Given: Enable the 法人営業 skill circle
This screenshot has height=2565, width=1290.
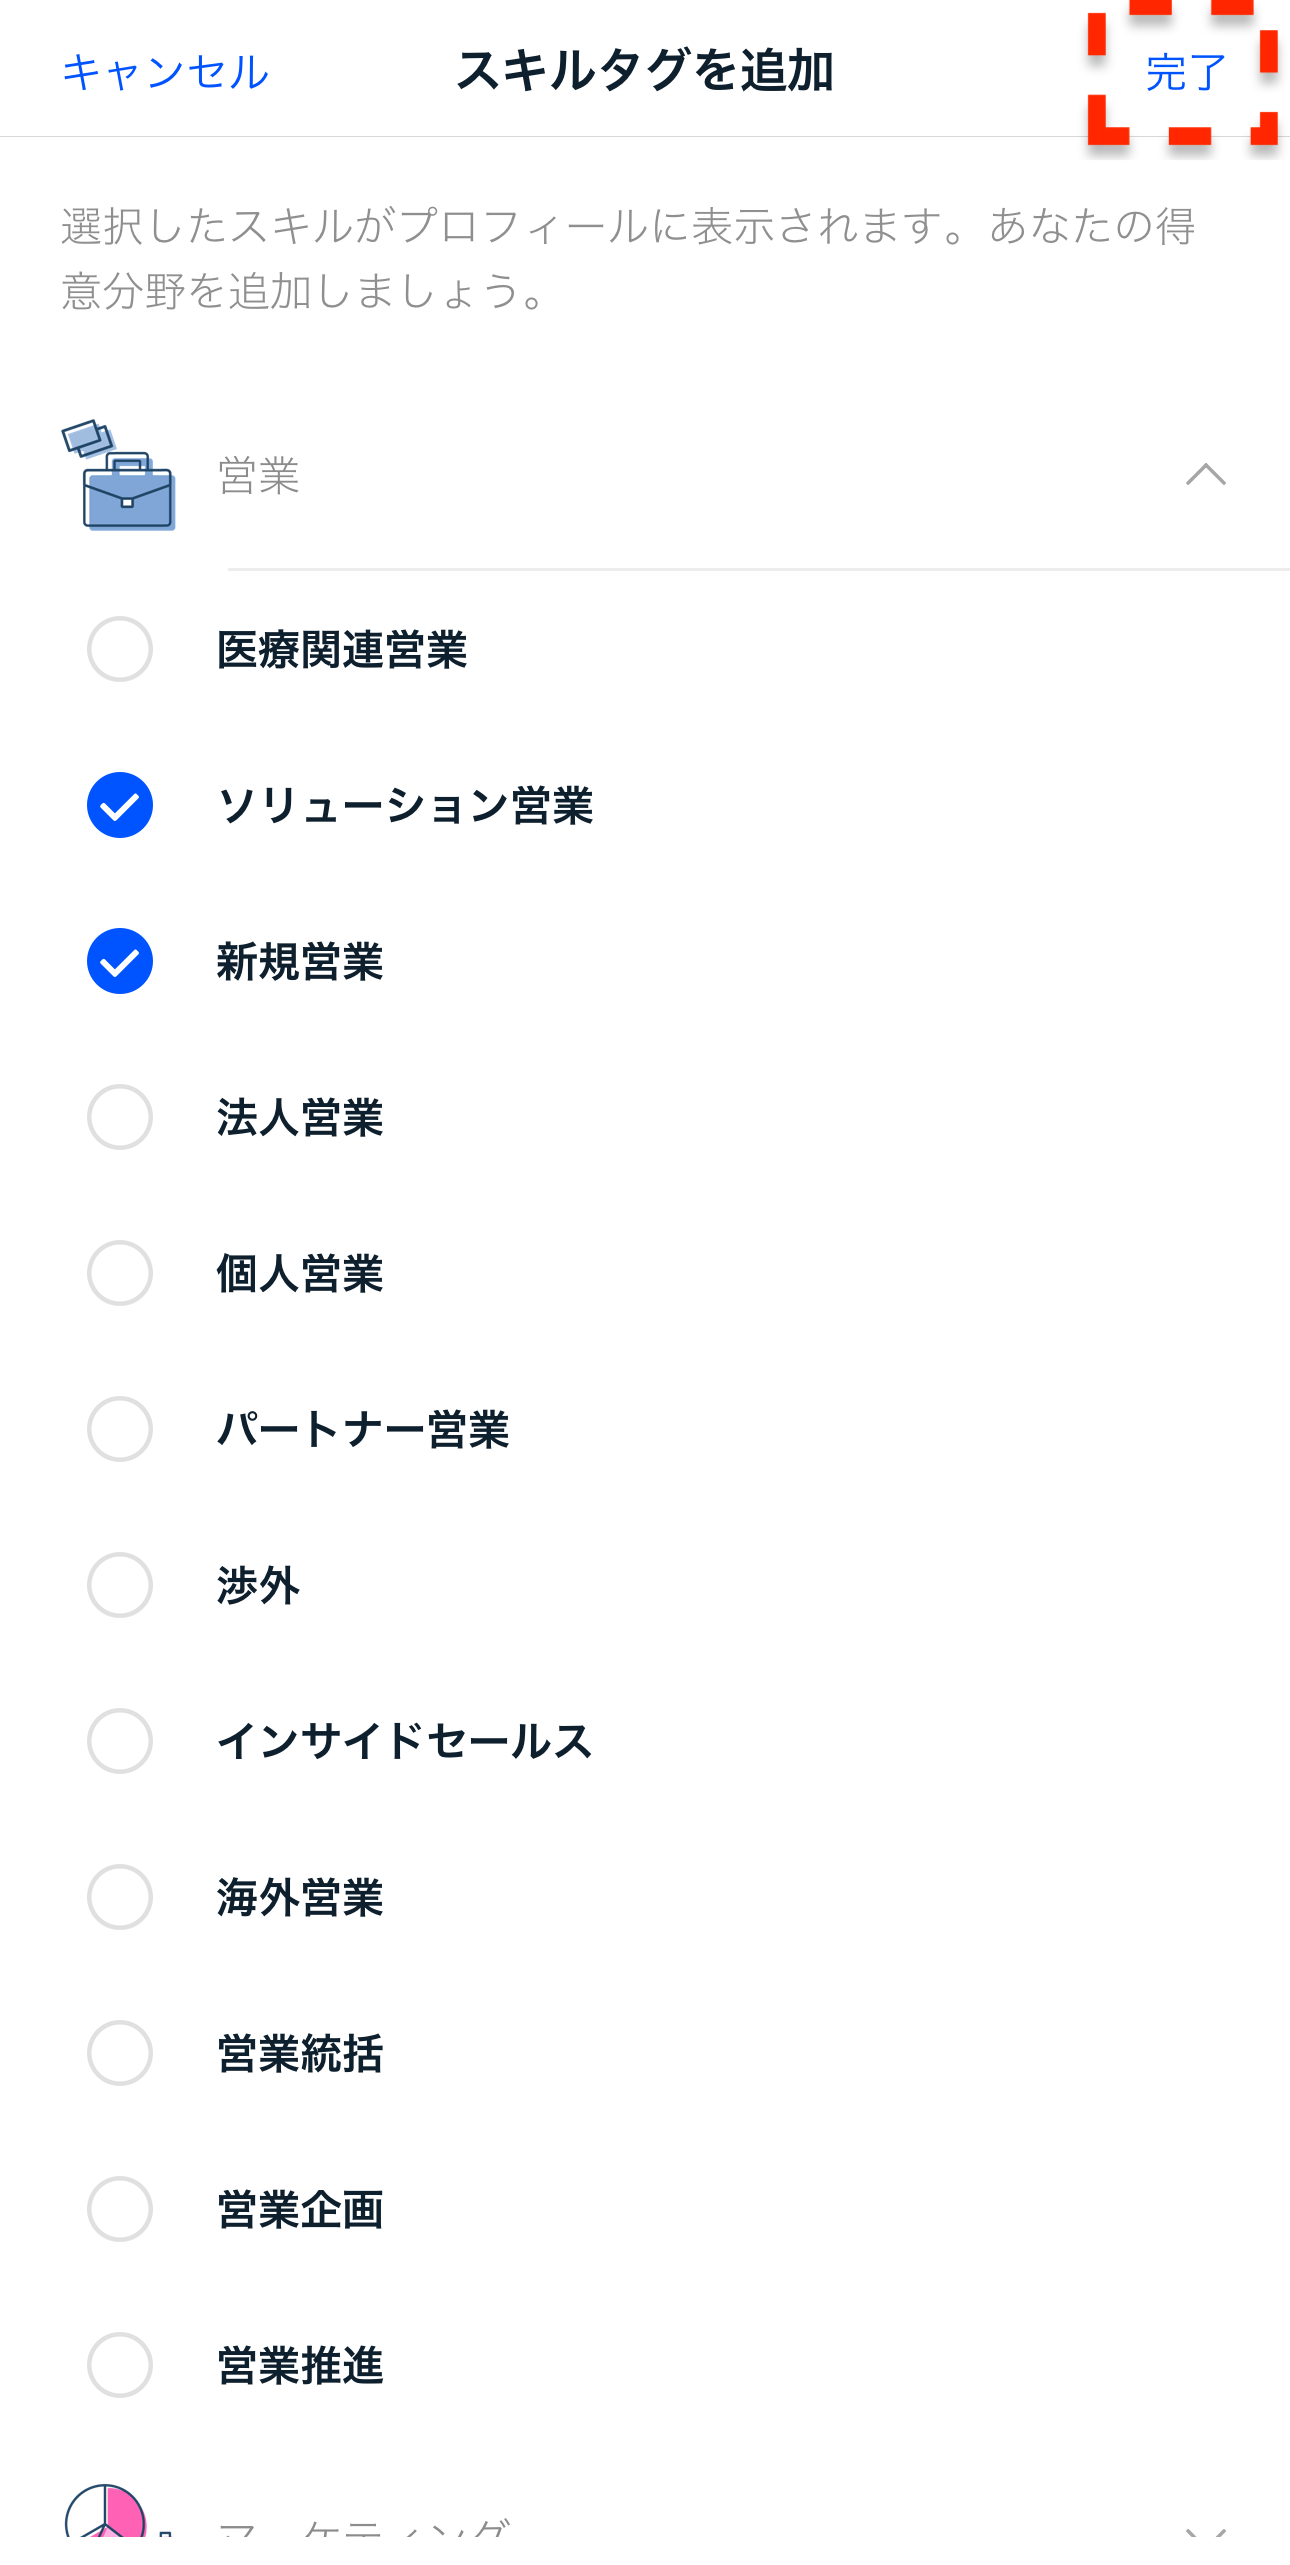Looking at the screenshot, I should pyautogui.click(x=120, y=1117).
